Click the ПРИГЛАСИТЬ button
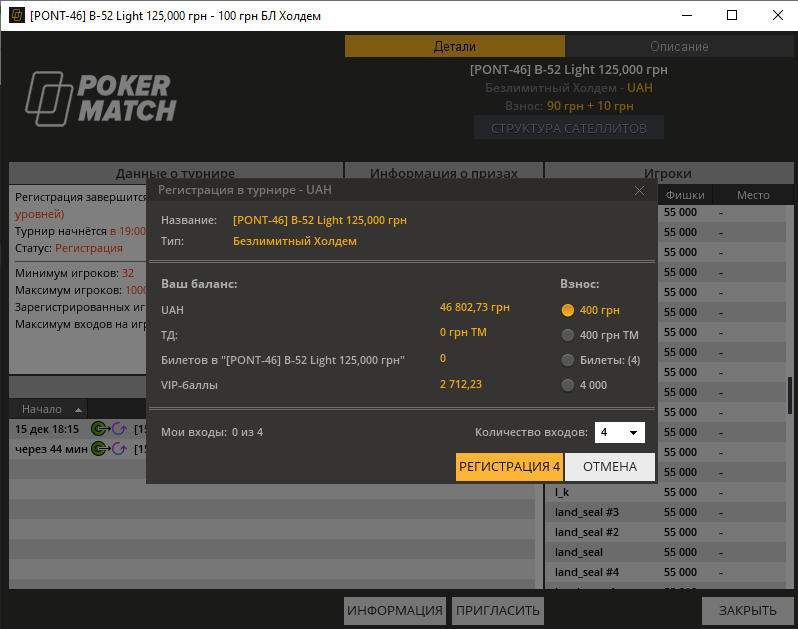This screenshot has height=629, width=798. click(x=498, y=611)
